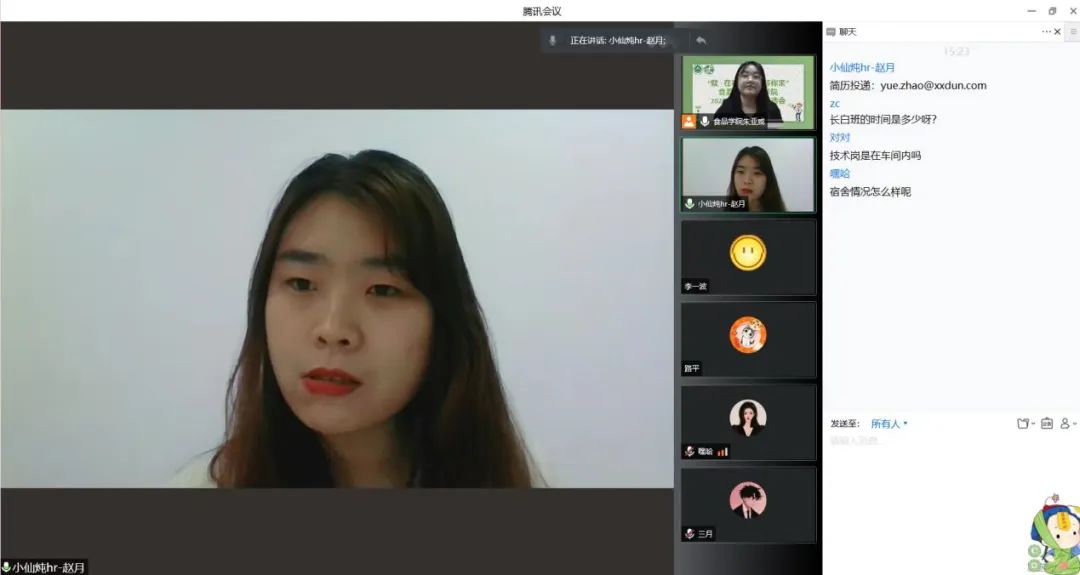
Task: Click the microphone icon in the speaking bar
Action: tap(553, 40)
